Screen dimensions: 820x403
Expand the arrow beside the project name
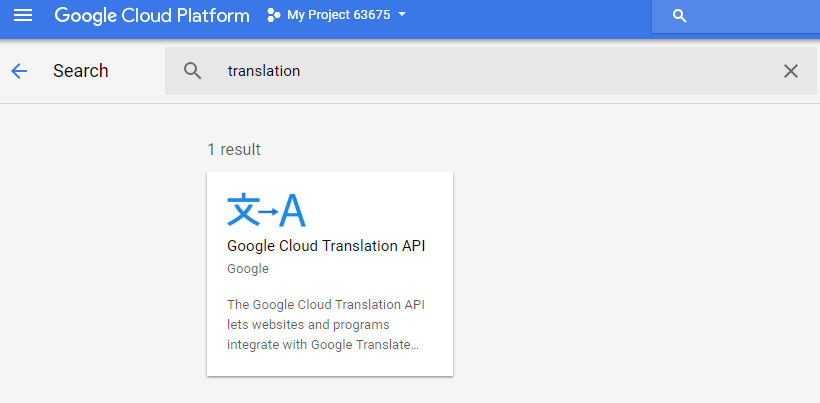coord(402,16)
